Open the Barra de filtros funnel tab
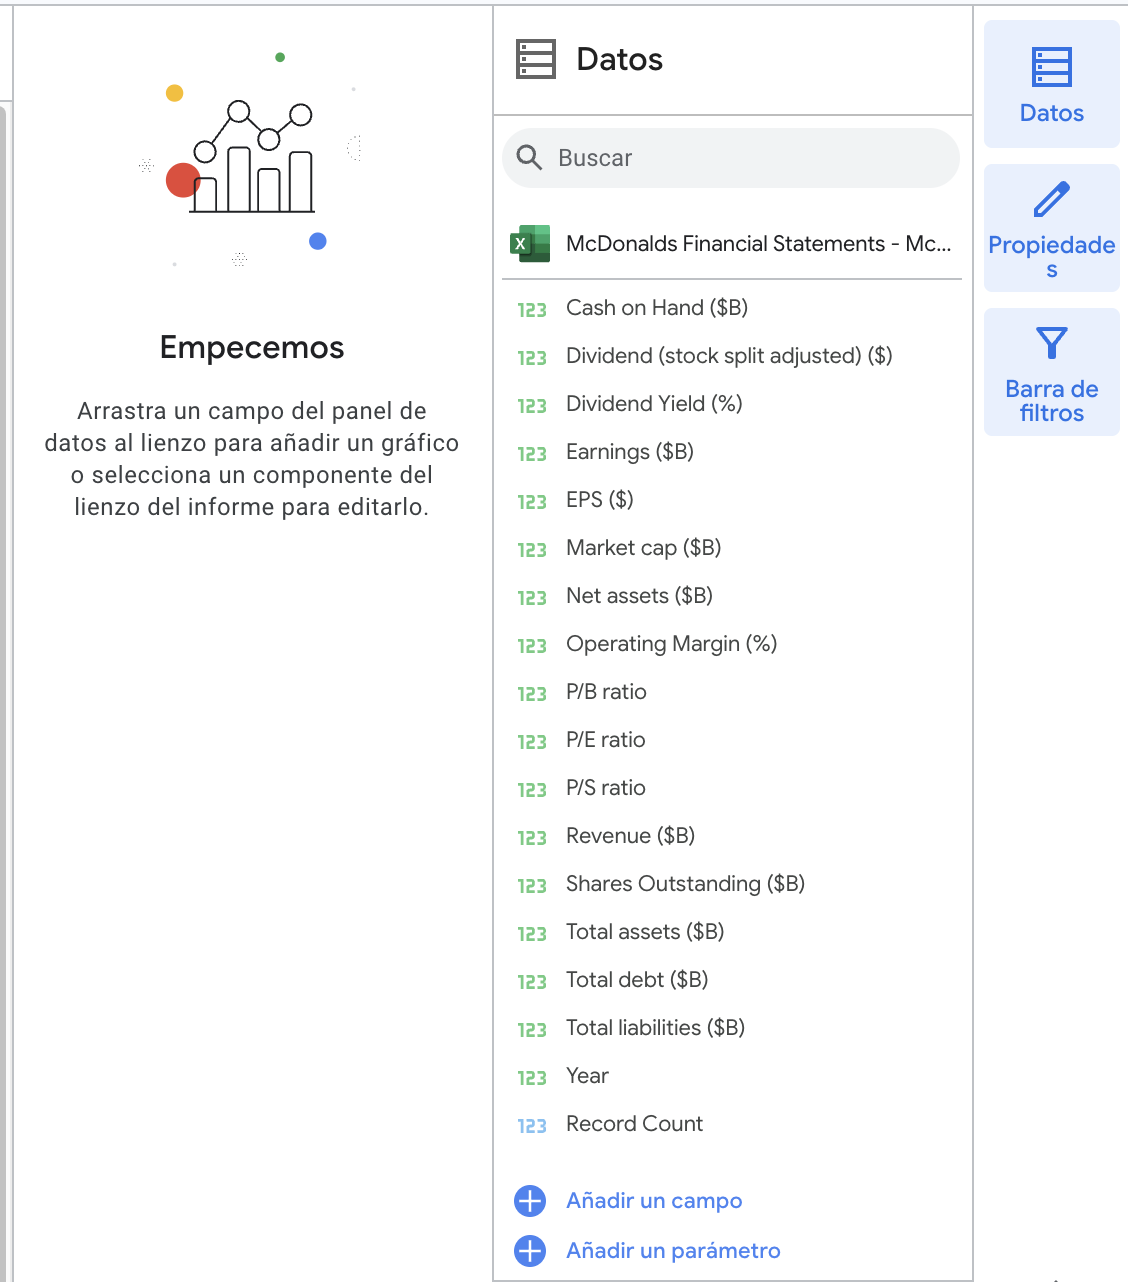Screen dimensions: 1128x1282 [1051, 344]
